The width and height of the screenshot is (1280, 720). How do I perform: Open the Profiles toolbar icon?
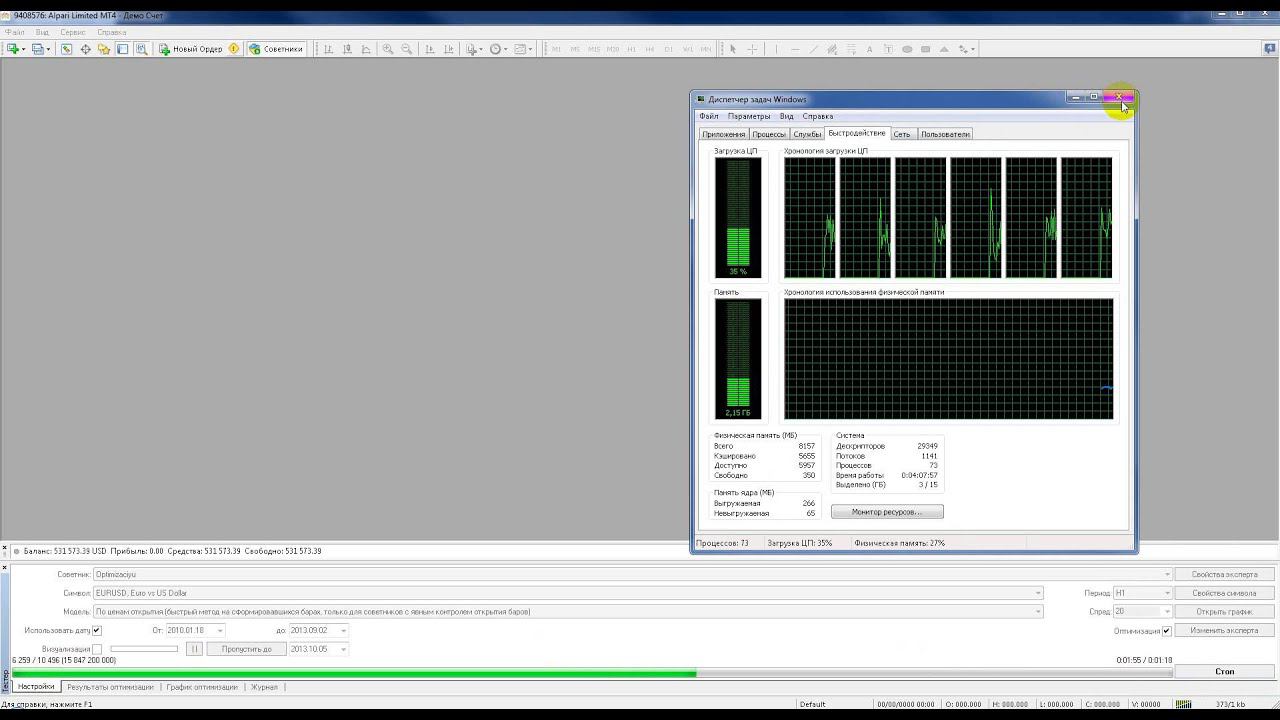40,49
